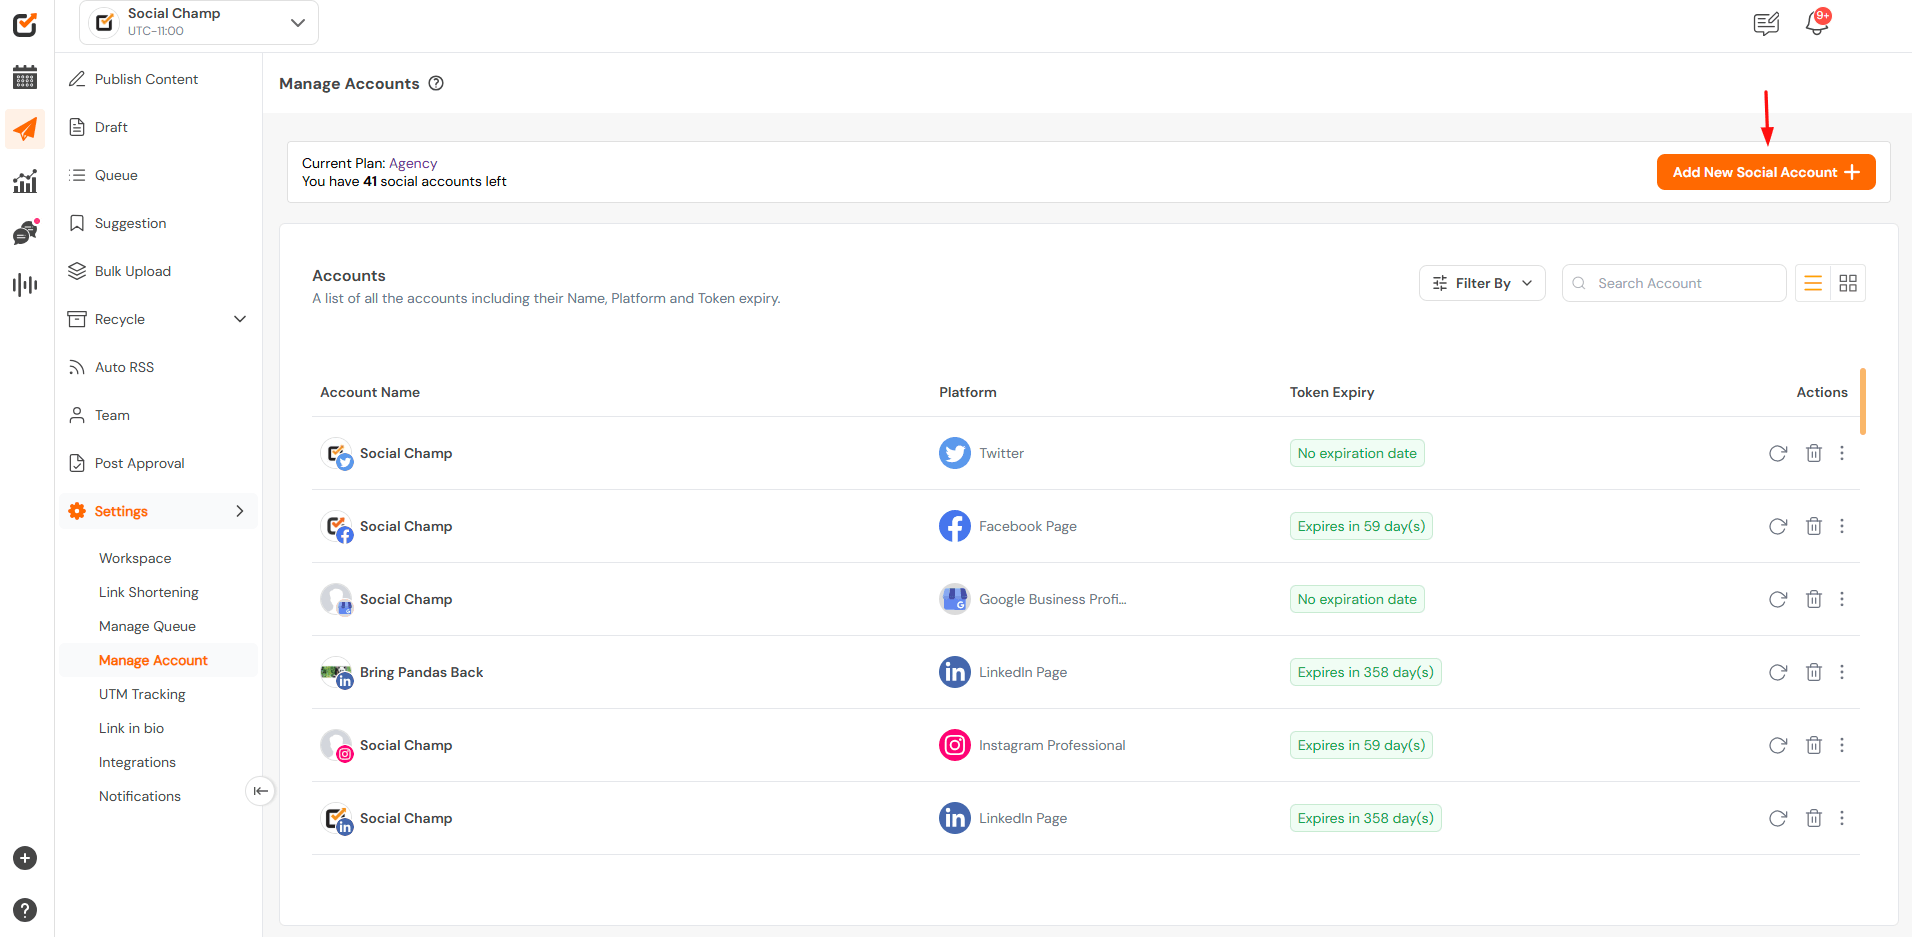Refresh the Facebook Page token

pos(1778,526)
